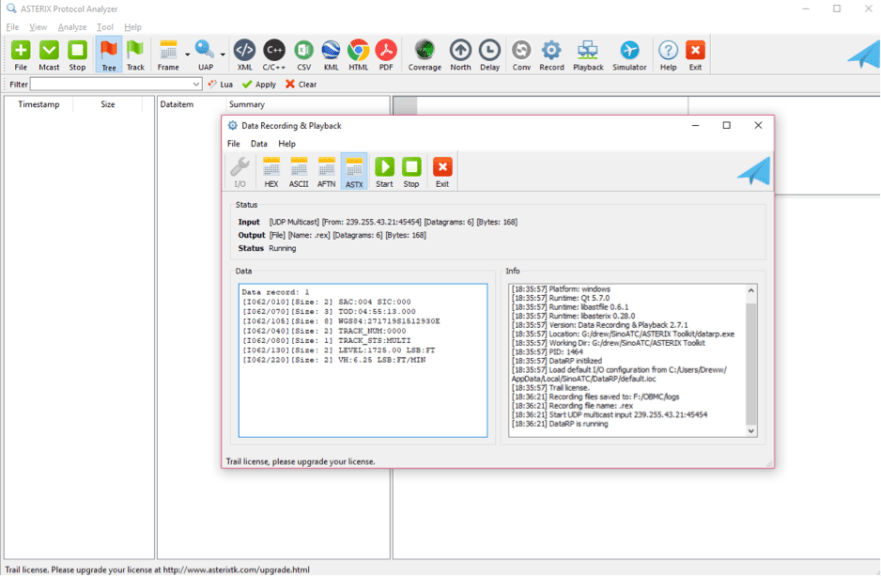This screenshot has height=576, width=881.
Task: Open the Simulator tool
Action: [x=629, y=54]
